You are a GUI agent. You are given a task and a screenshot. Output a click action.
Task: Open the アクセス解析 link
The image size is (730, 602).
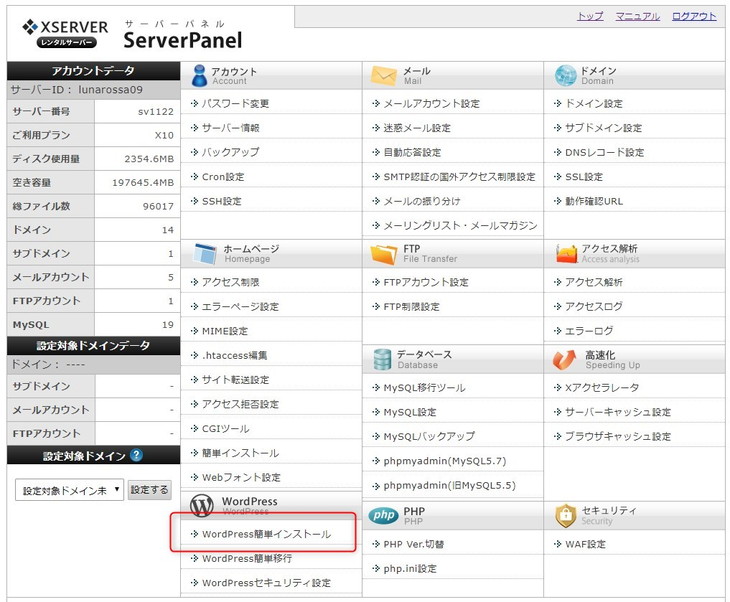pyautogui.click(x=594, y=282)
